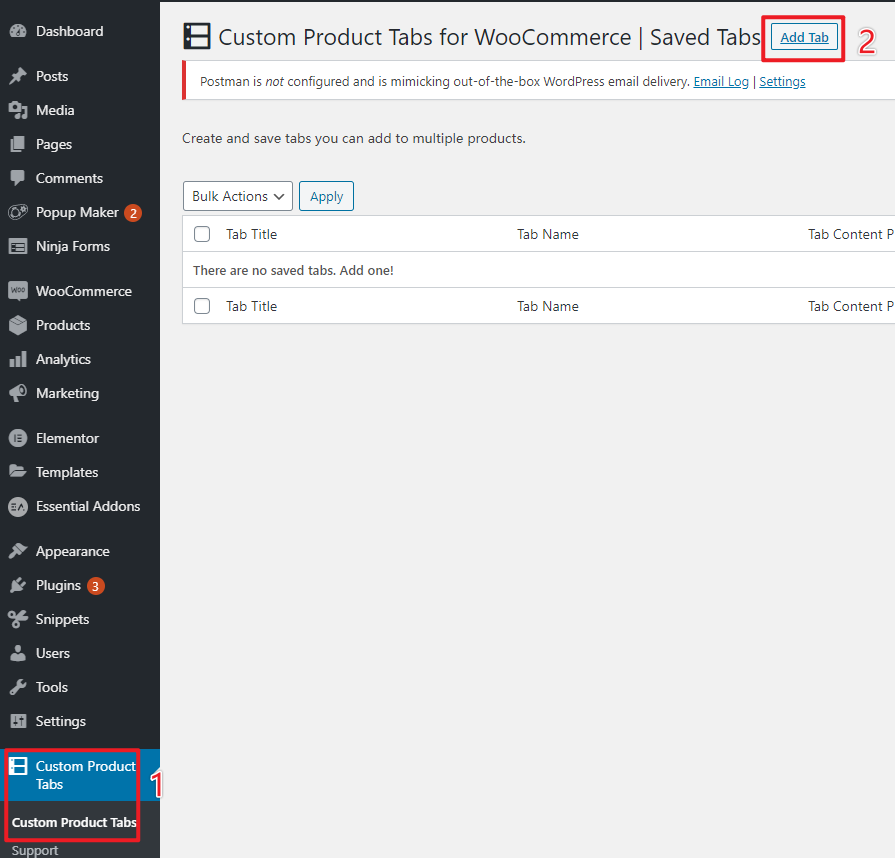Click the Apply button
The width and height of the screenshot is (895, 858).
pyautogui.click(x=326, y=196)
